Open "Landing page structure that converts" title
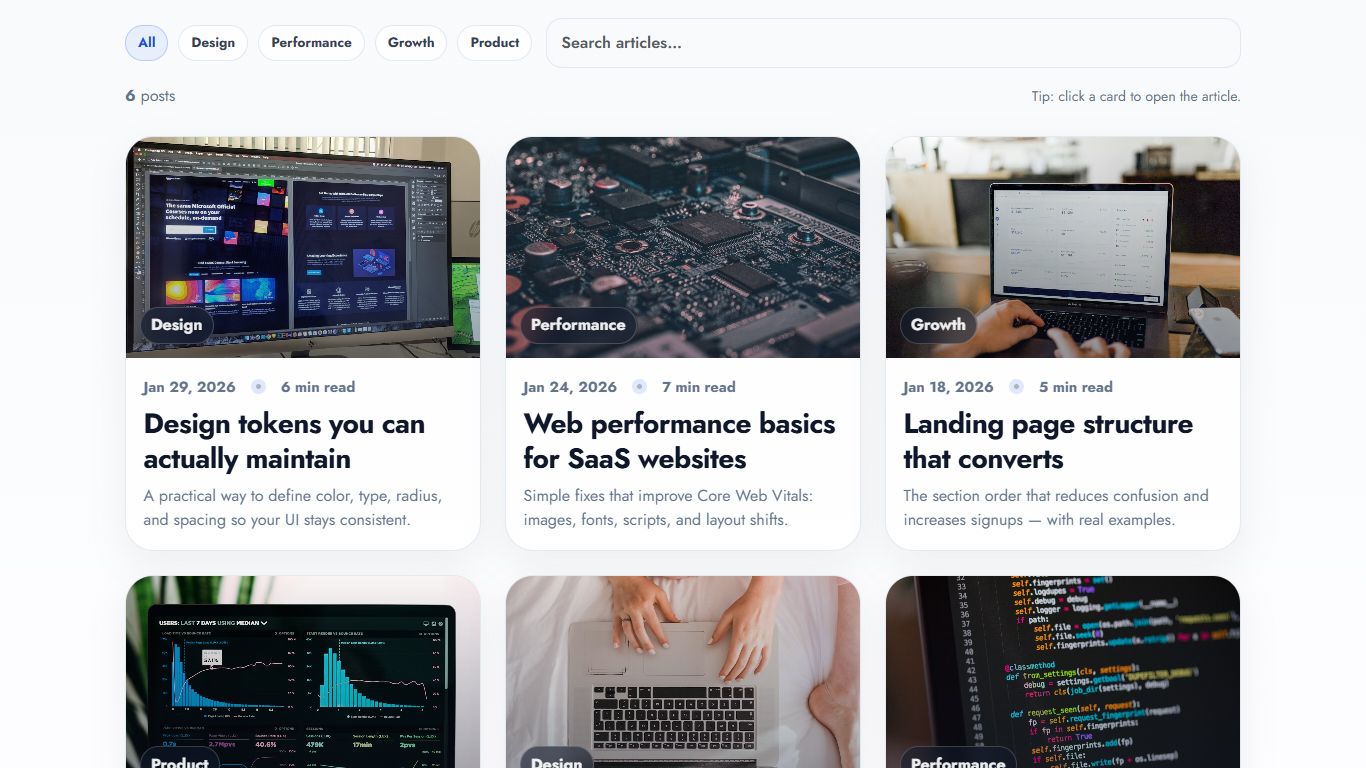Screen dimensions: 1366x768 click(1048, 441)
